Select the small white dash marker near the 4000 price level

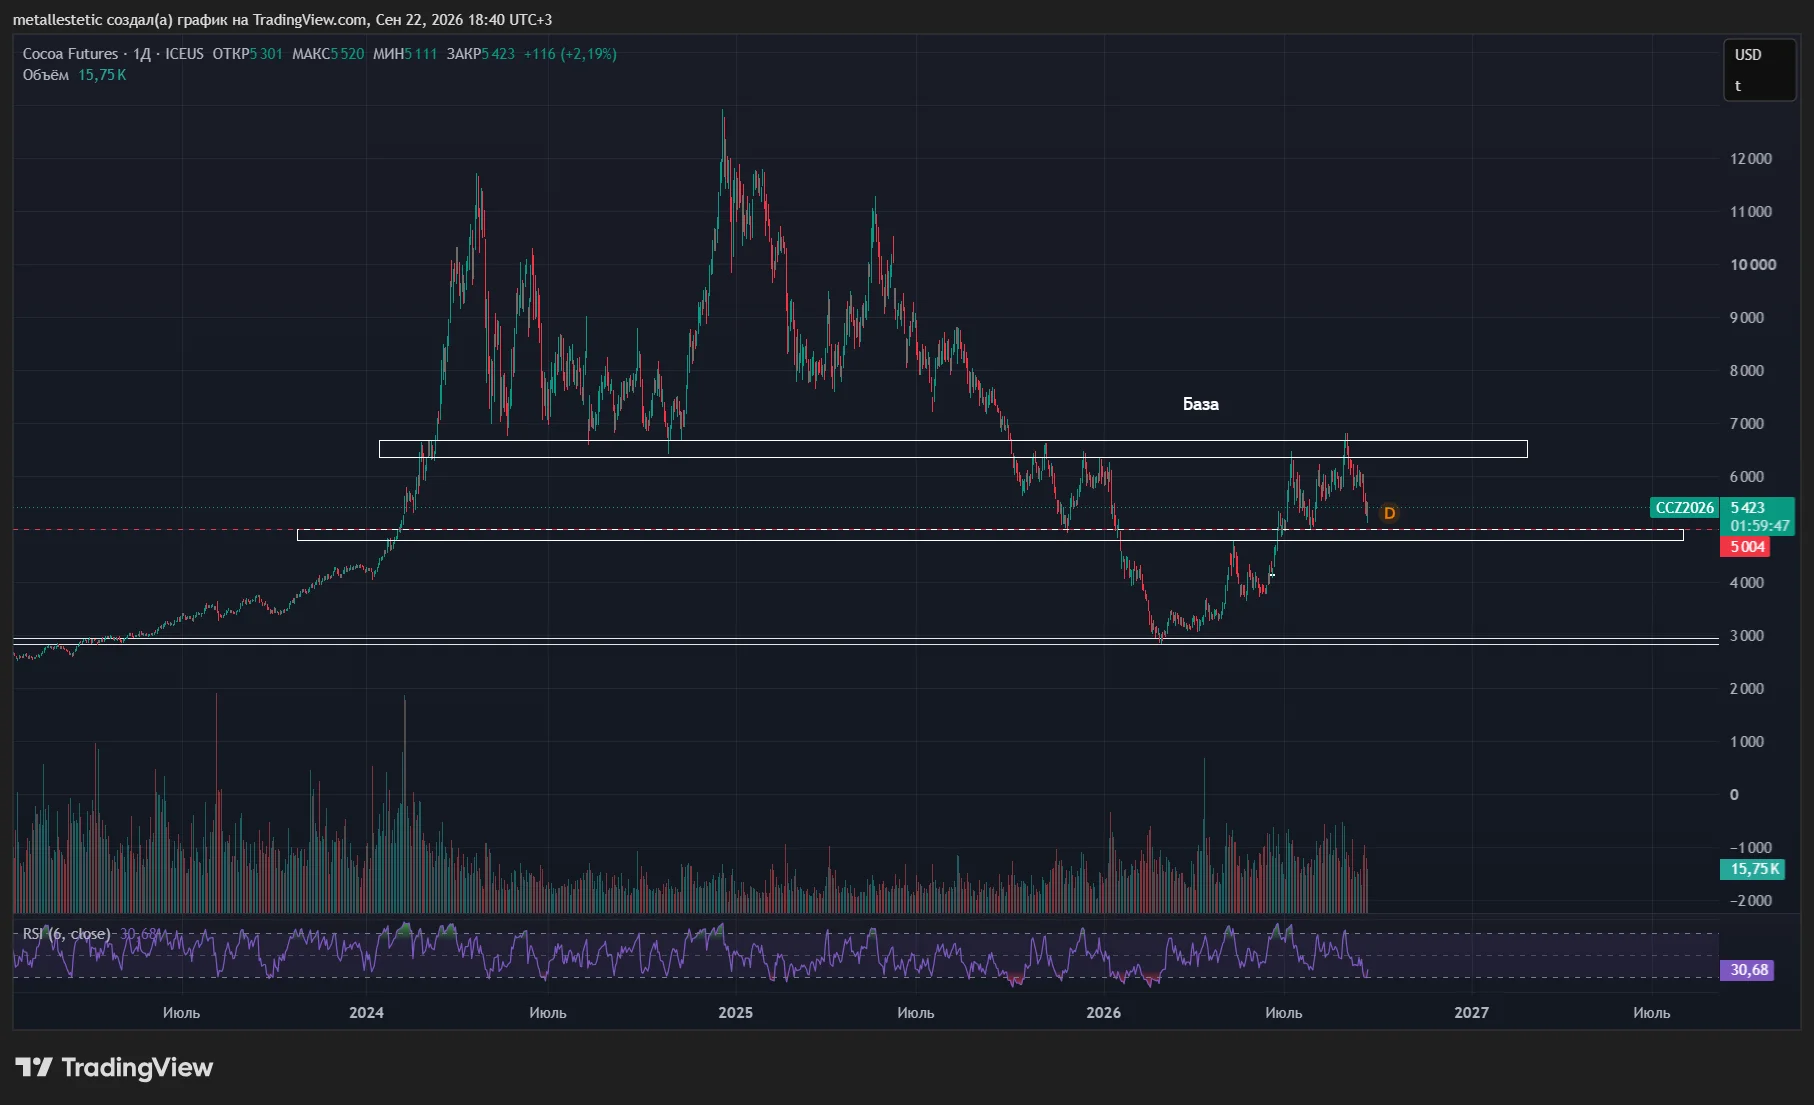[x=1271, y=576]
